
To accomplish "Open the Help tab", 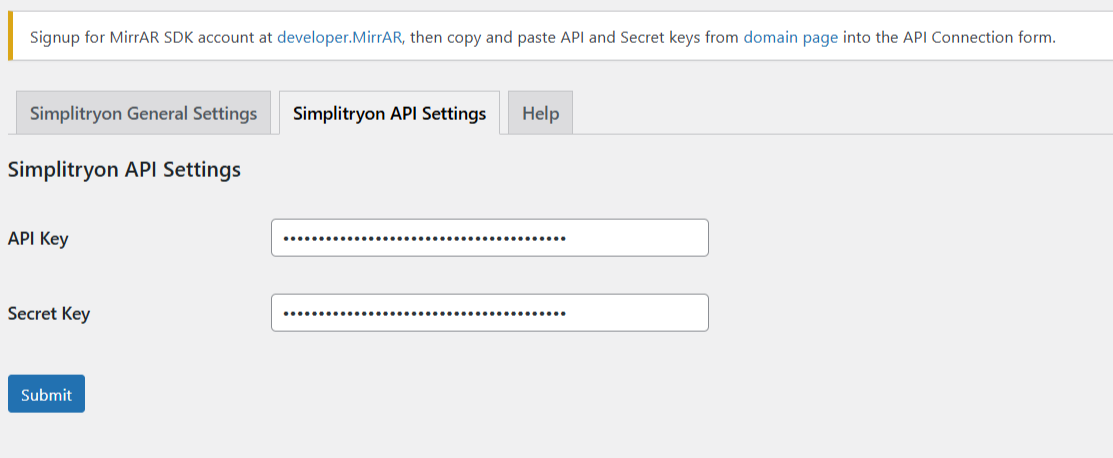I will [540, 113].
